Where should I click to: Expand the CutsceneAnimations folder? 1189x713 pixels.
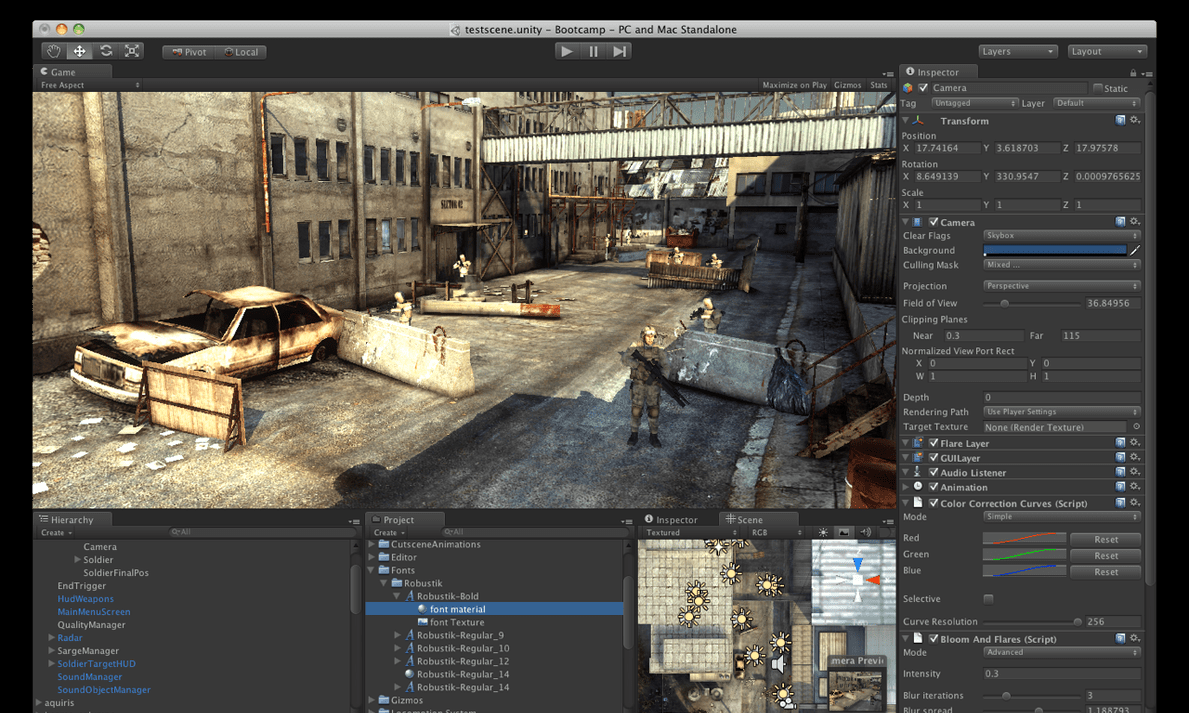(x=372, y=545)
